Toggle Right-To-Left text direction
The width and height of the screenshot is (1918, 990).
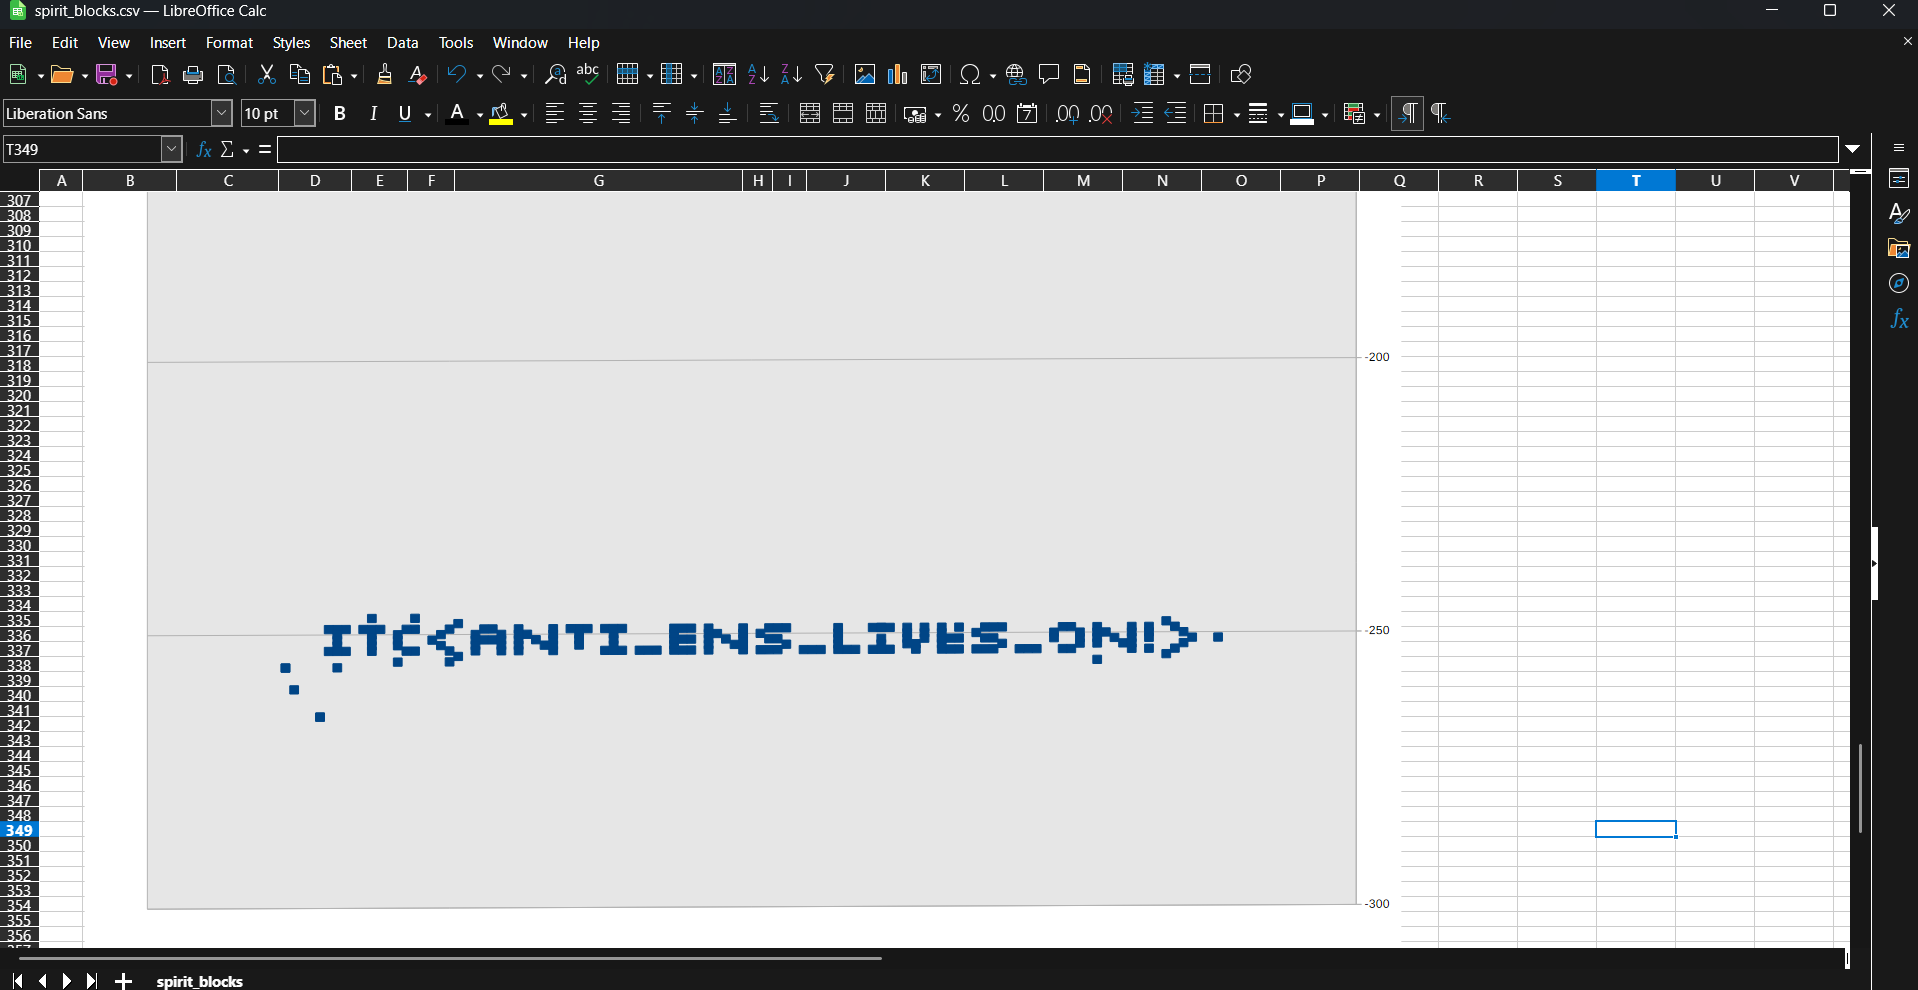pos(1441,113)
